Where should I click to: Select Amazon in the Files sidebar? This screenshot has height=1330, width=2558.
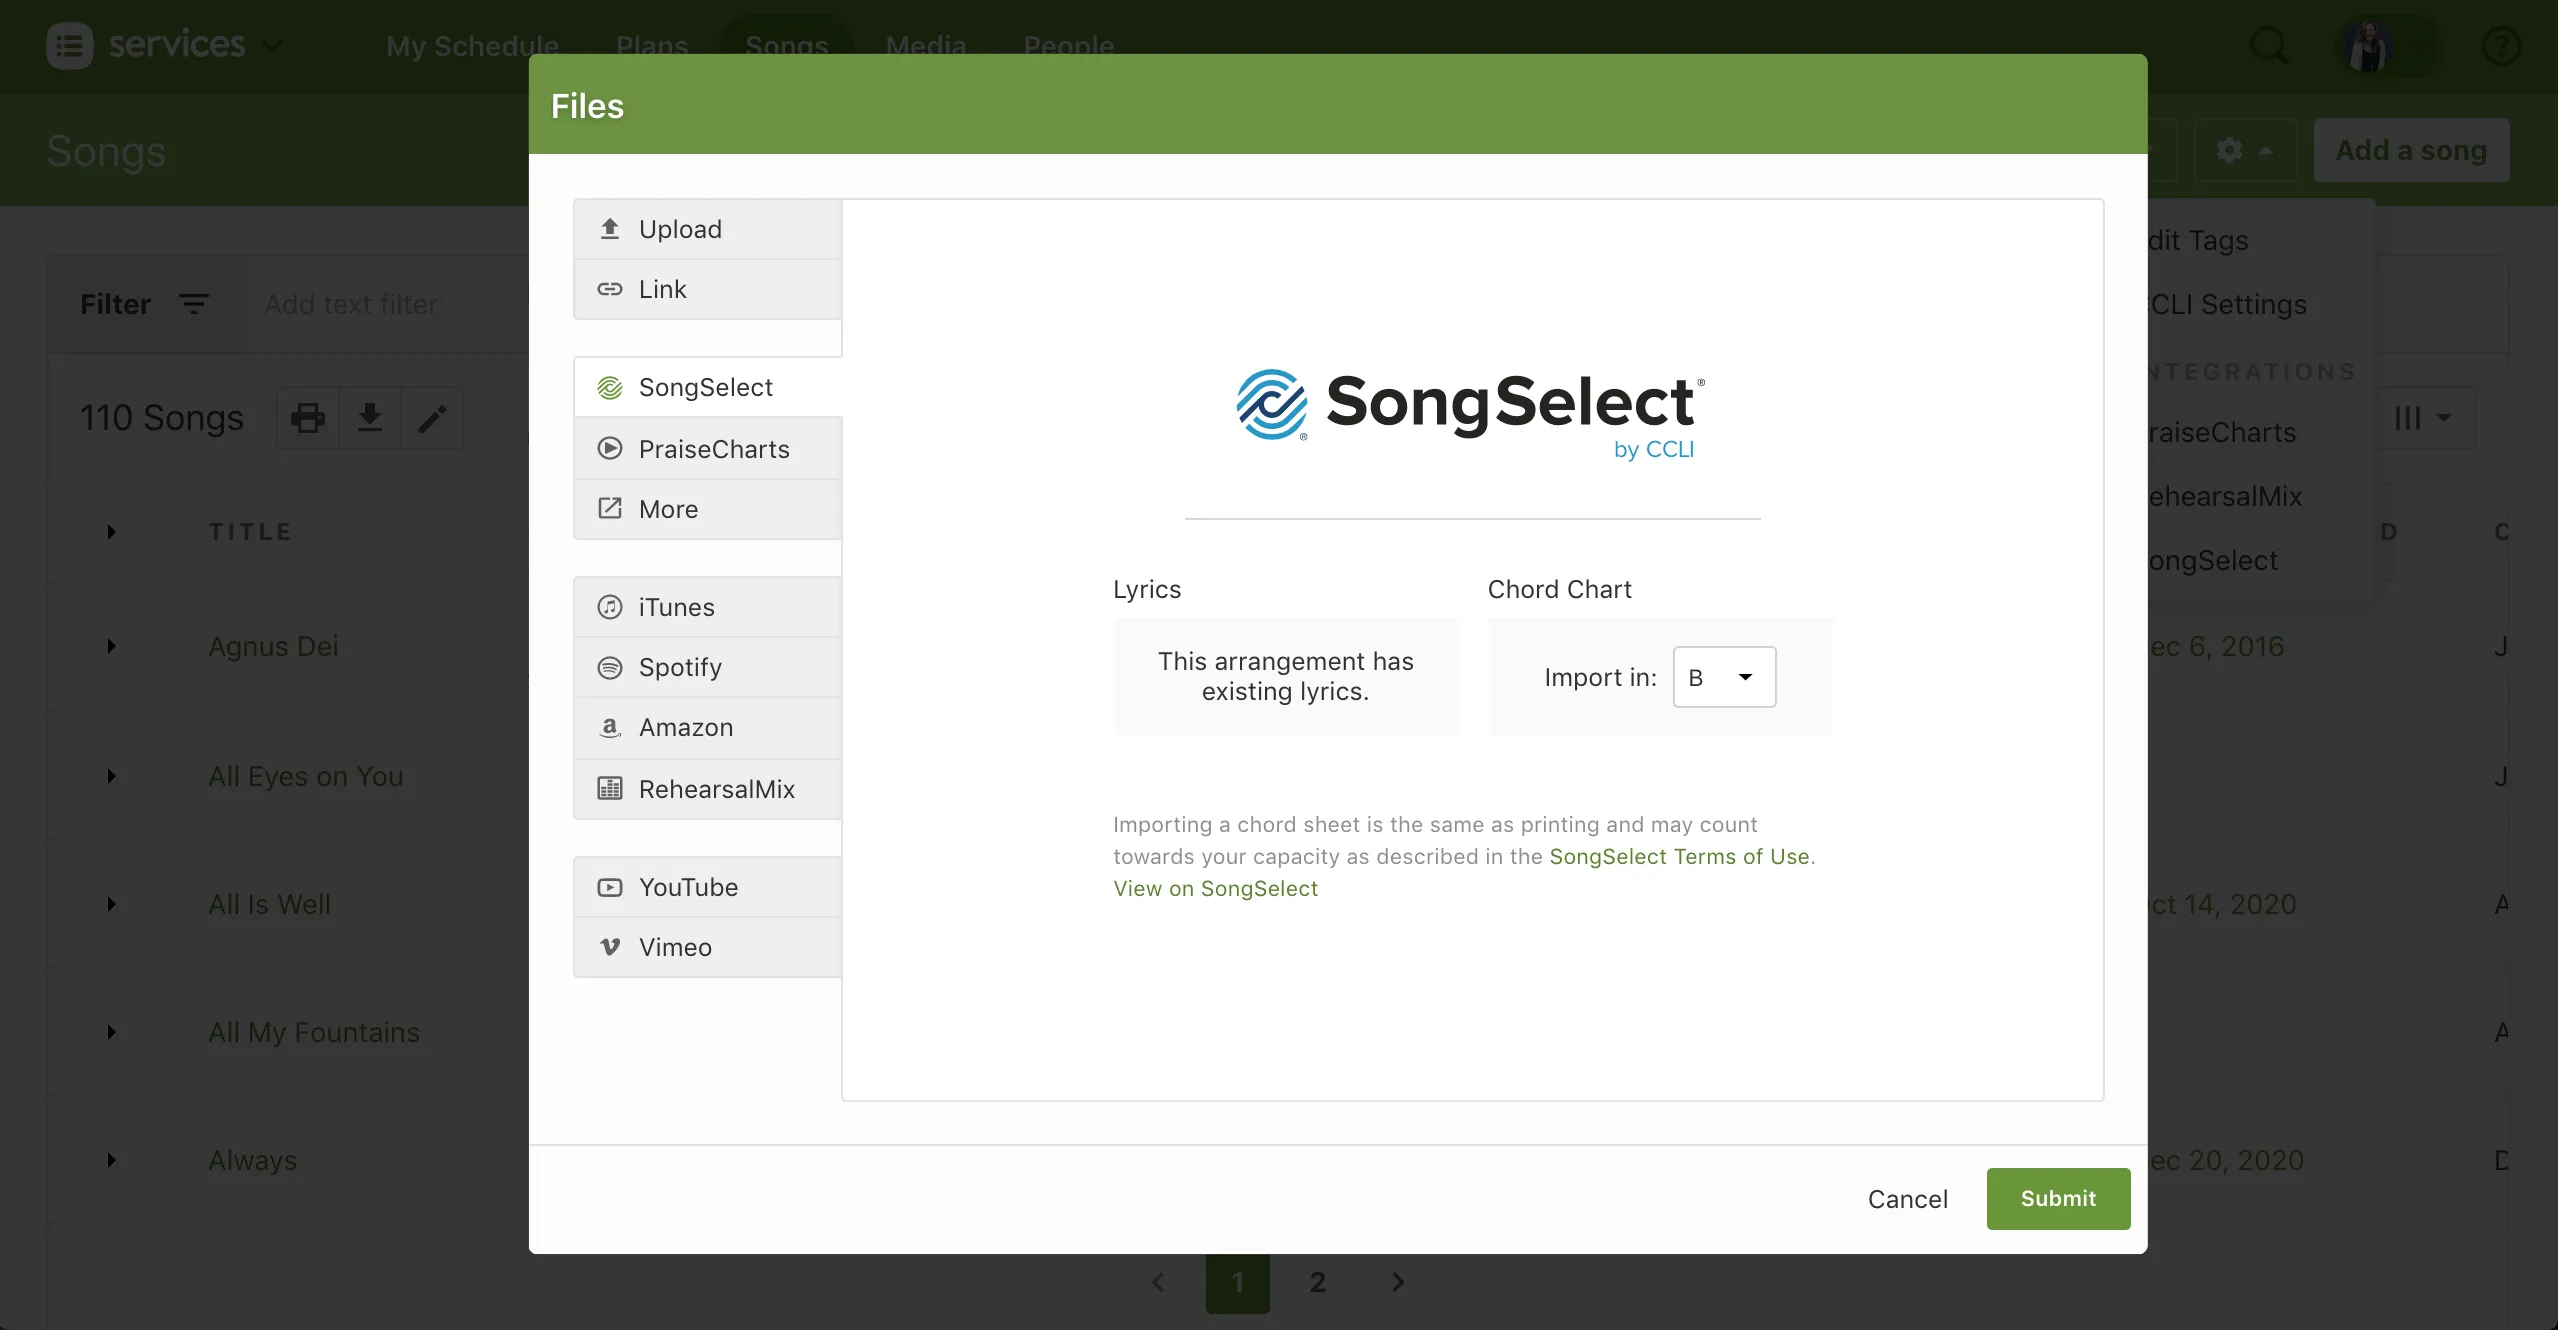[685, 727]
